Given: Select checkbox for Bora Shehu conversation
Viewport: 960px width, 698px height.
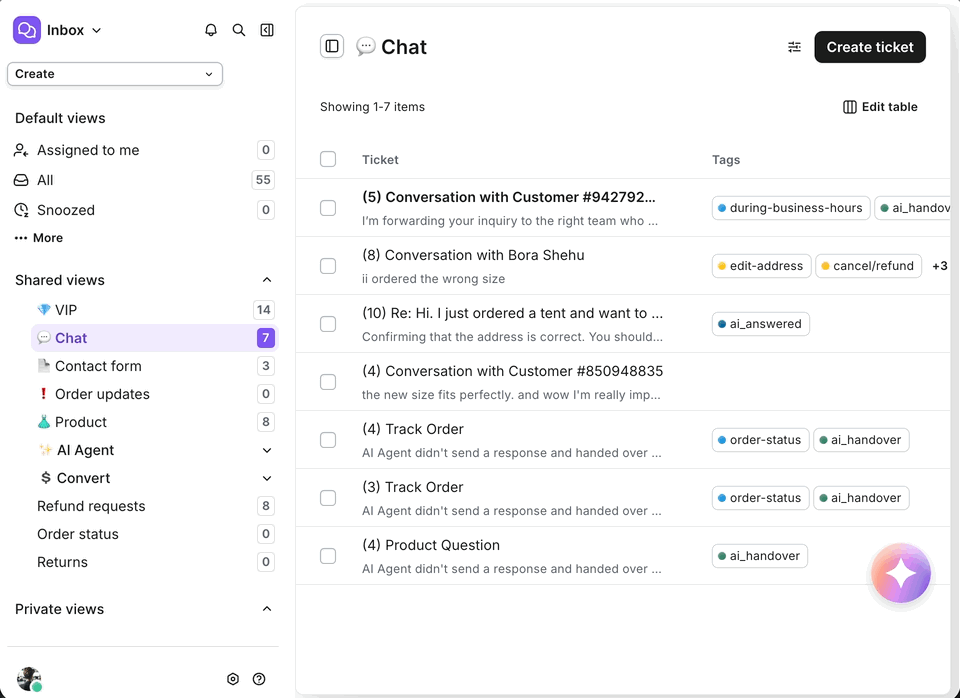Looking at the screenshot, I should coord(328,266).
